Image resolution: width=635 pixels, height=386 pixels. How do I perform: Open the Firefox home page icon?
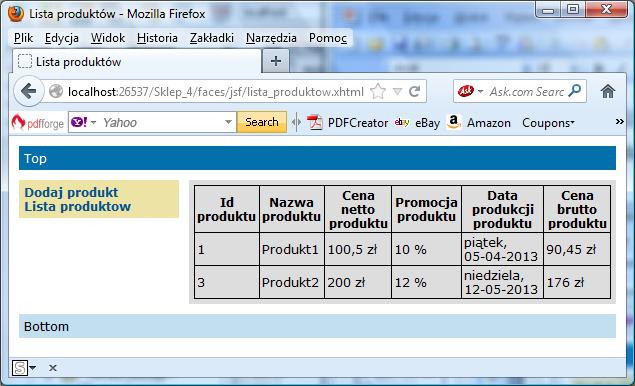click(607, 92)
